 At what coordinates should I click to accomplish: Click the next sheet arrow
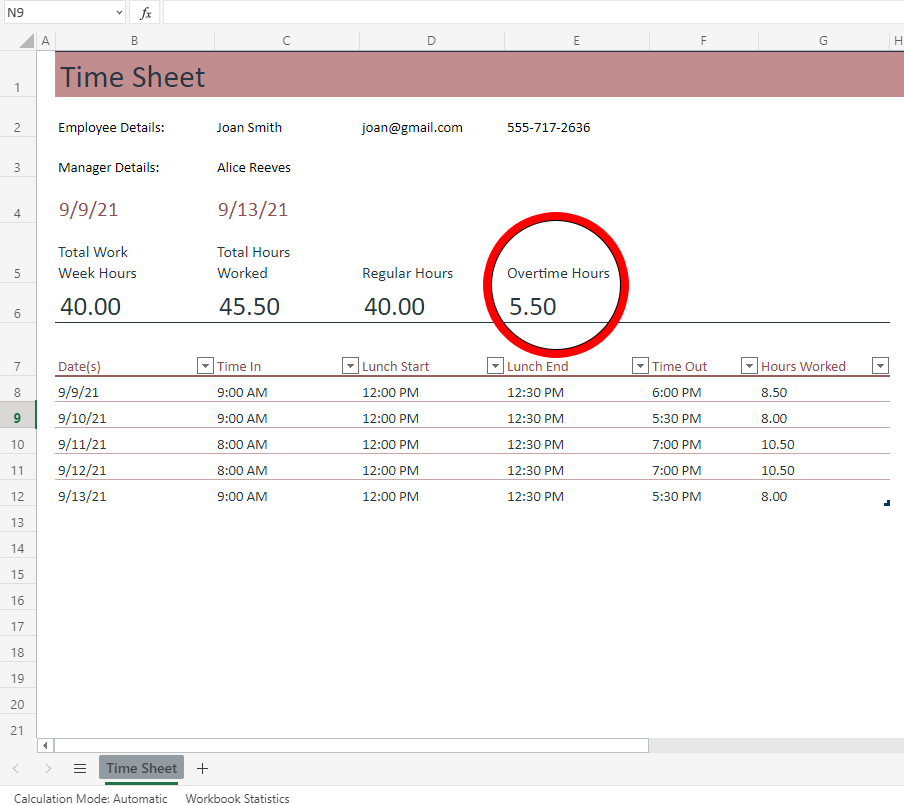(48, 768)
